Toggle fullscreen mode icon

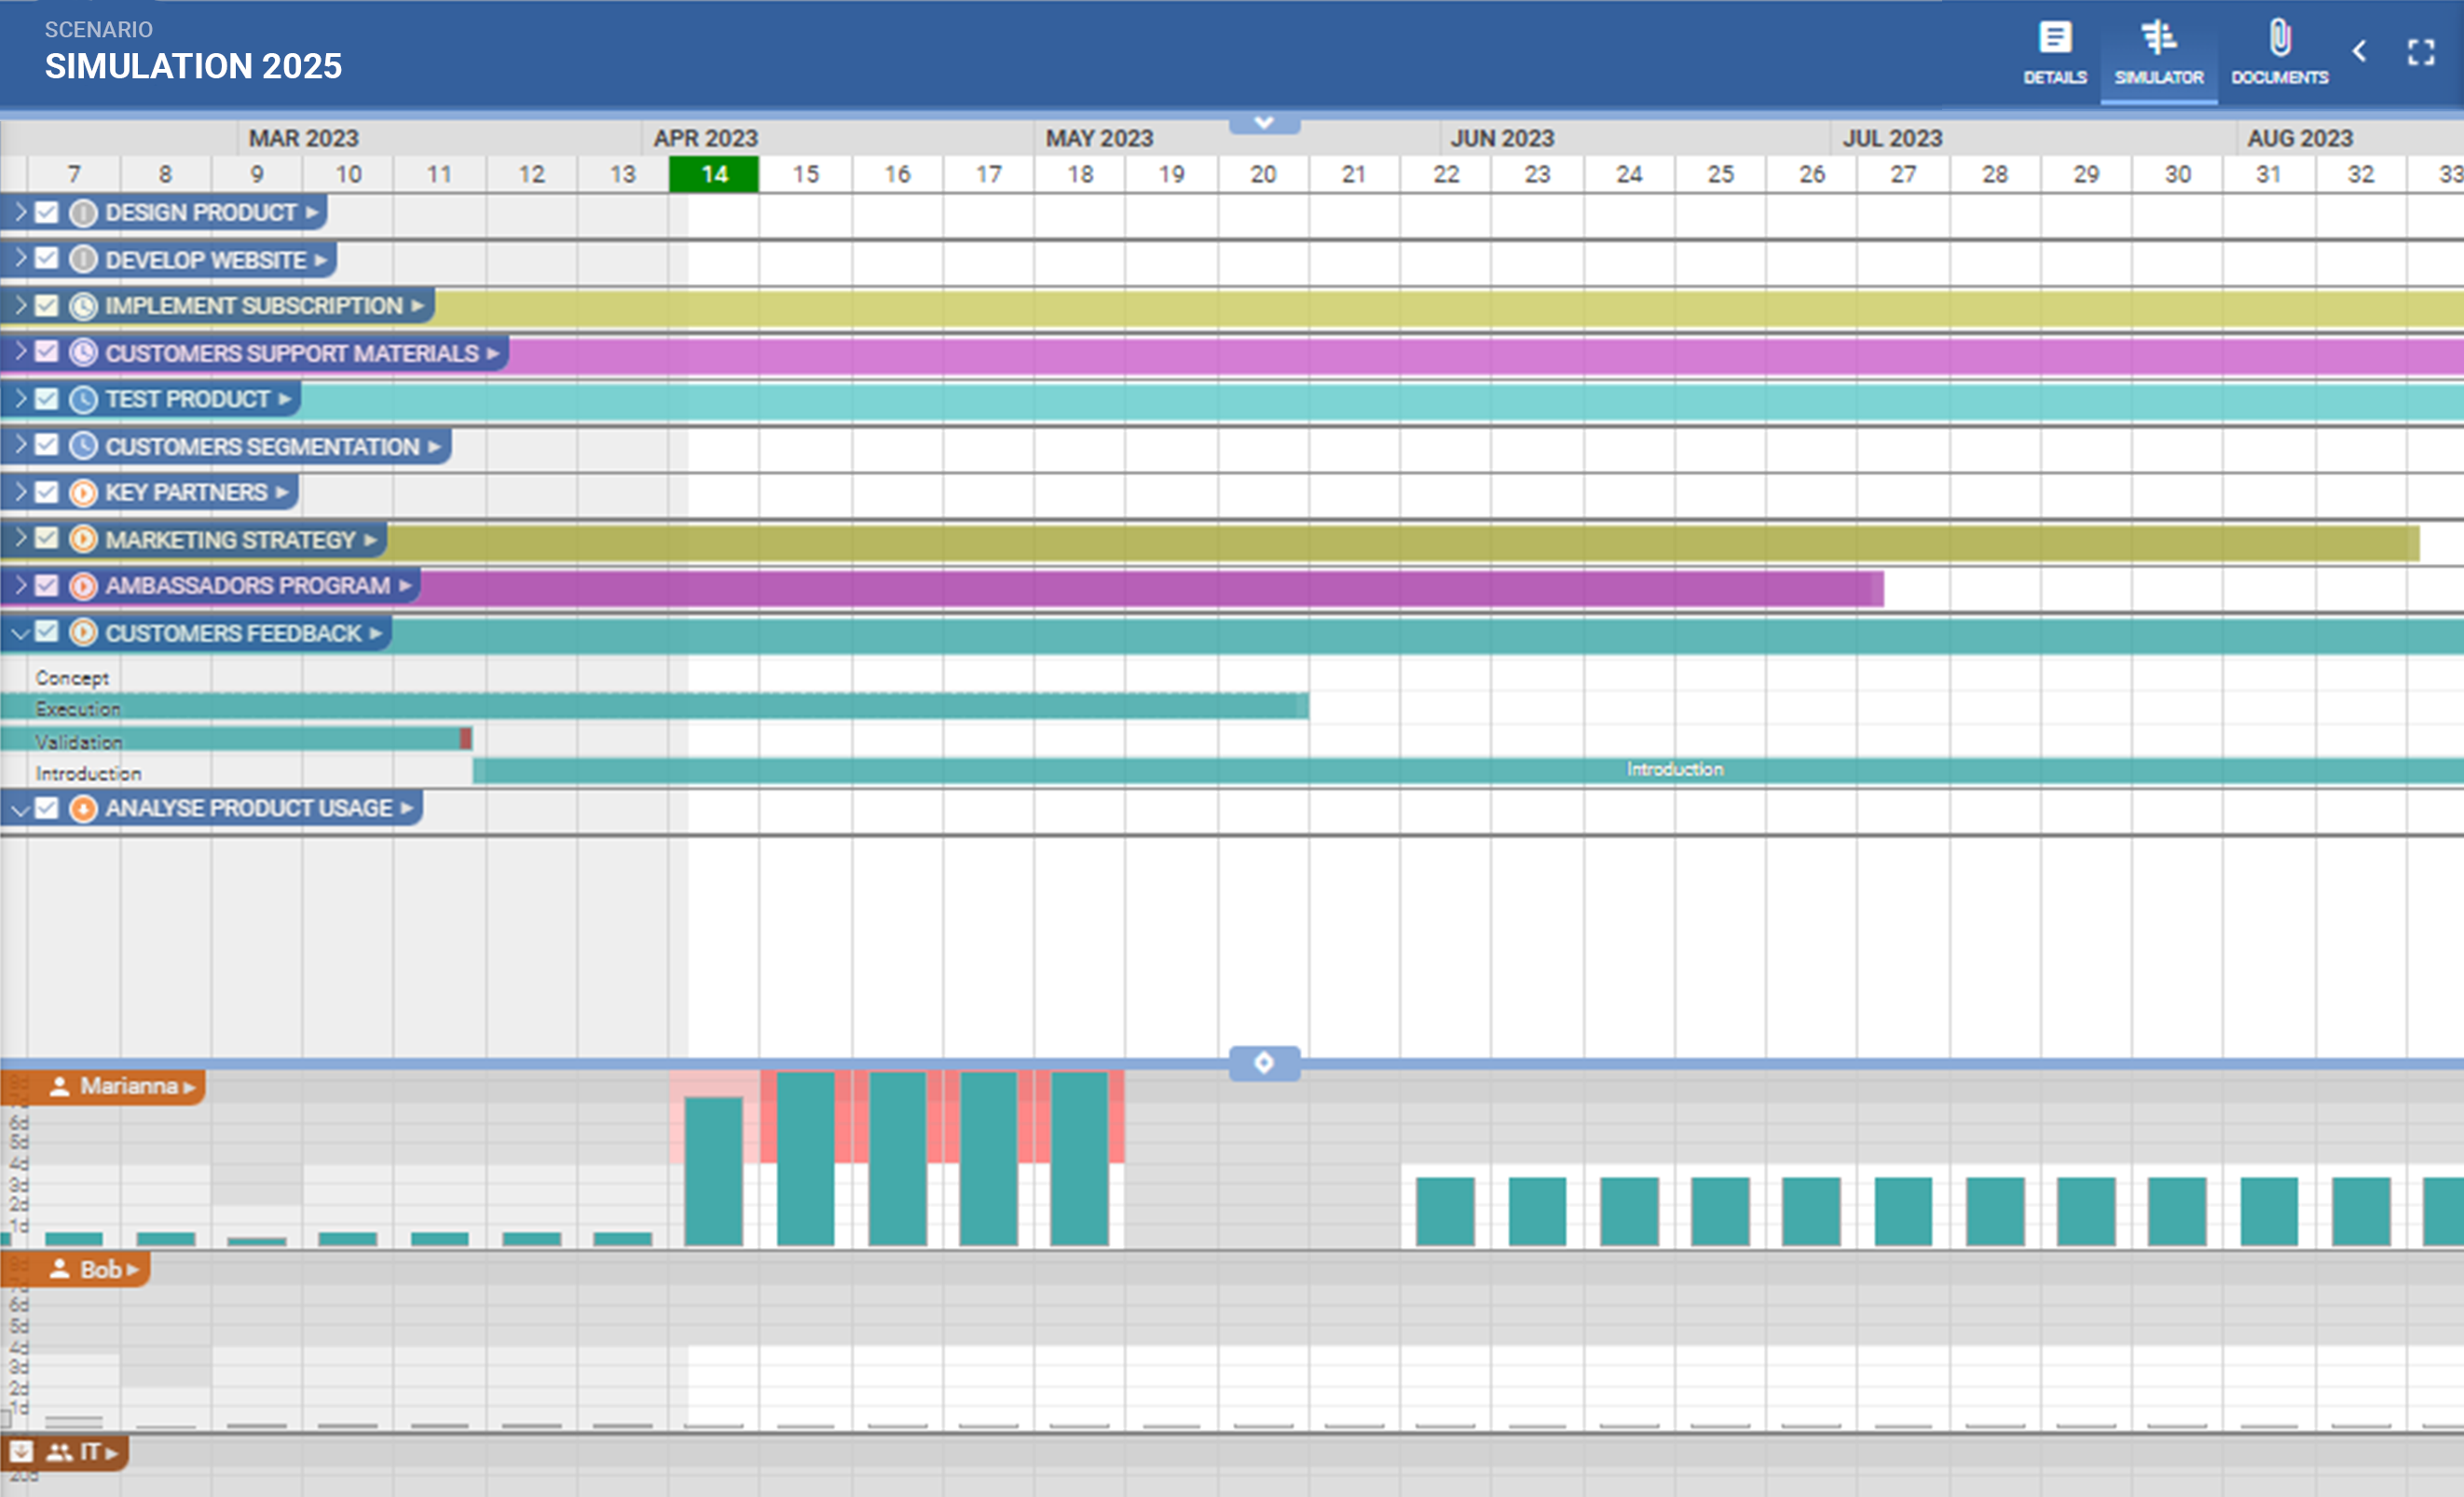click(2420, 52)
